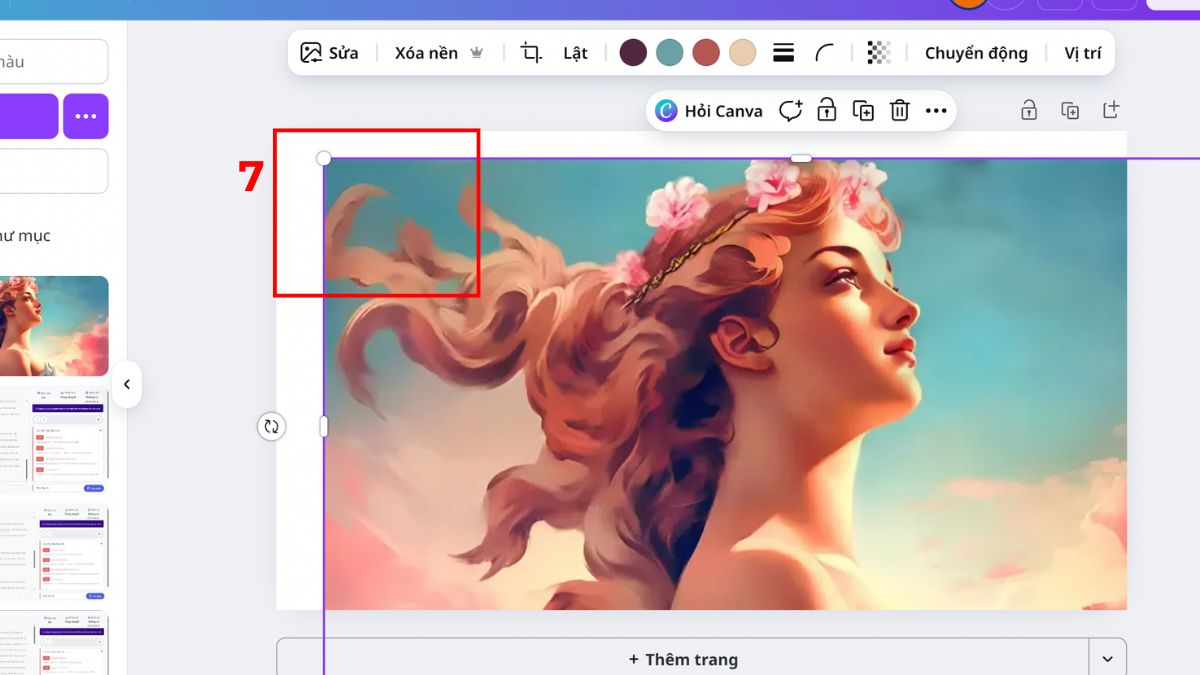The height and width of the screenshot is (675, 1200).
Task: Toggle the lock on the selected image
Action: [x=827, y=111]
